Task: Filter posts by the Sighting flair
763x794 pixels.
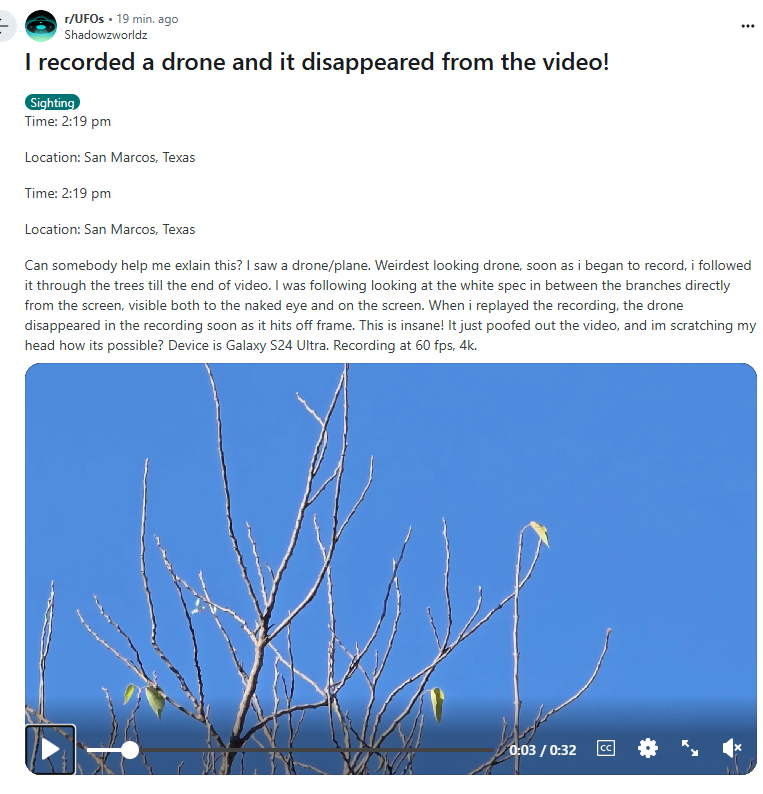Action: pos(52,102)
